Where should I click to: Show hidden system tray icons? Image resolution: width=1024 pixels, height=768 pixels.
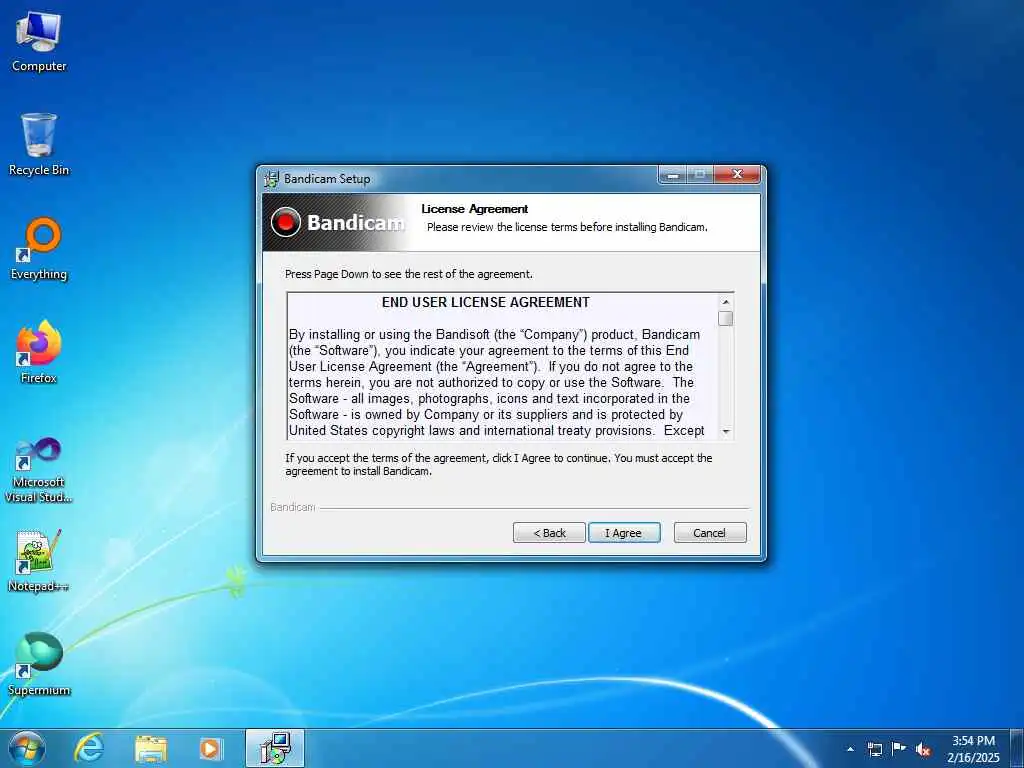click(850, 749)
